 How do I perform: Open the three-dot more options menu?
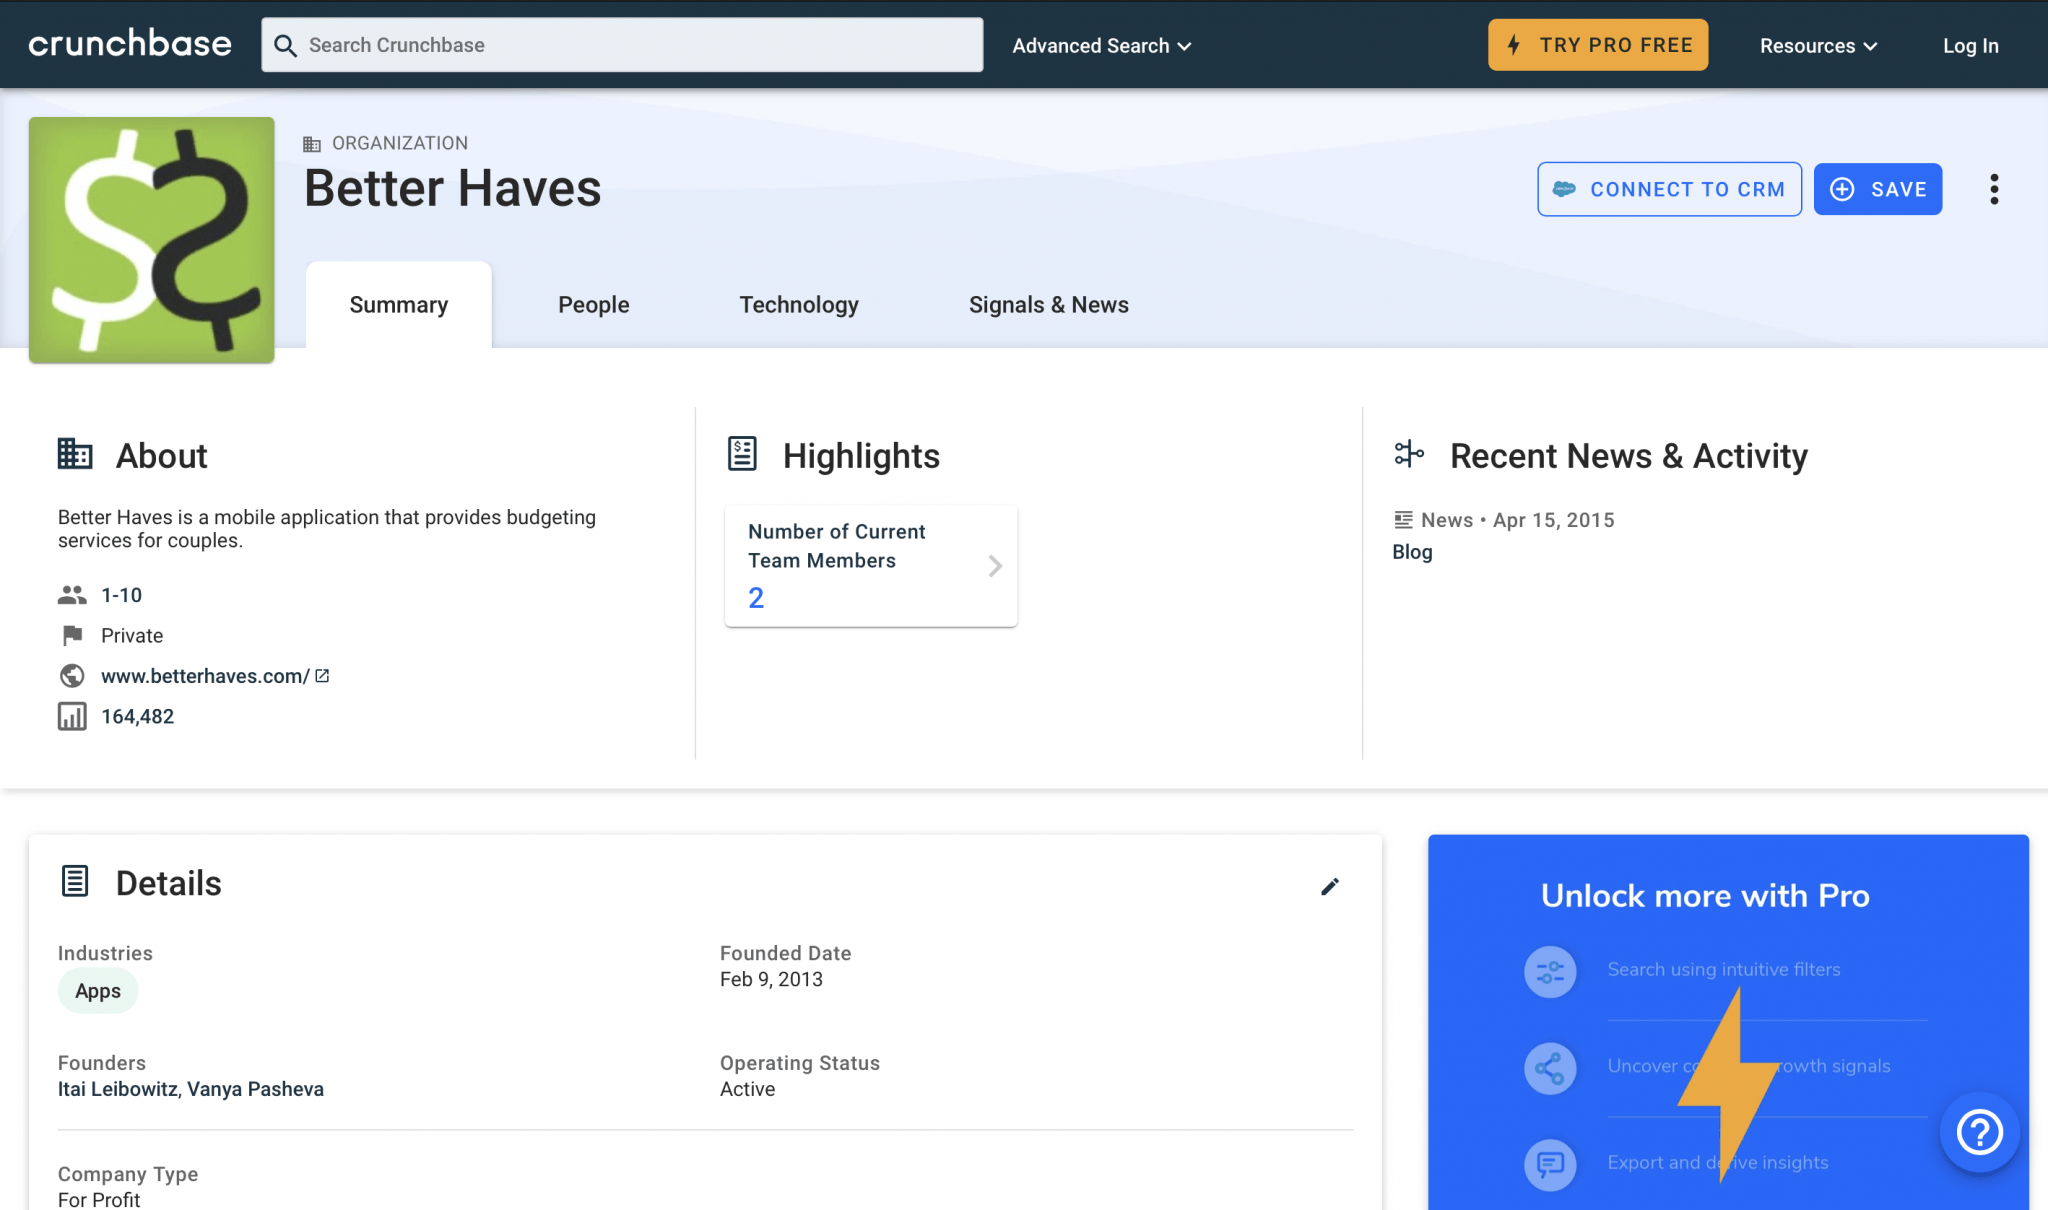coord(1994,189)
